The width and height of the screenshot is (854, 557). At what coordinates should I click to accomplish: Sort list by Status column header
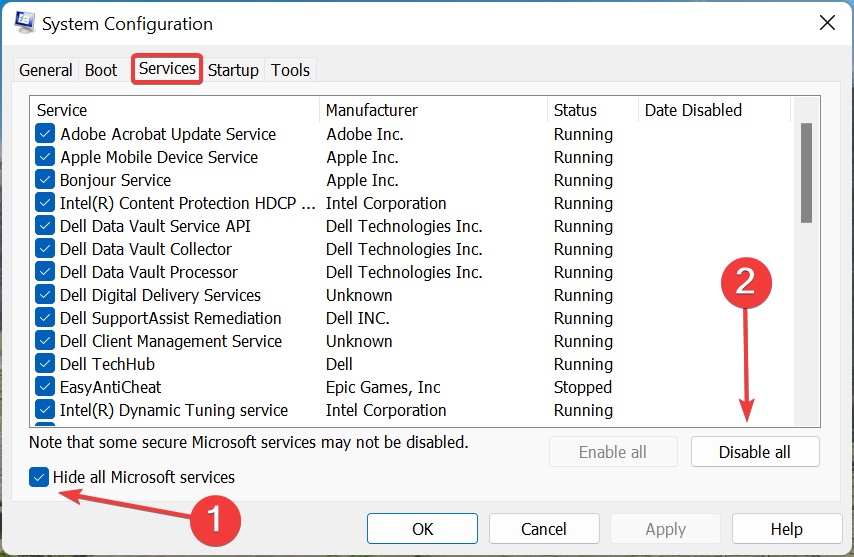(x=593, y=110)
